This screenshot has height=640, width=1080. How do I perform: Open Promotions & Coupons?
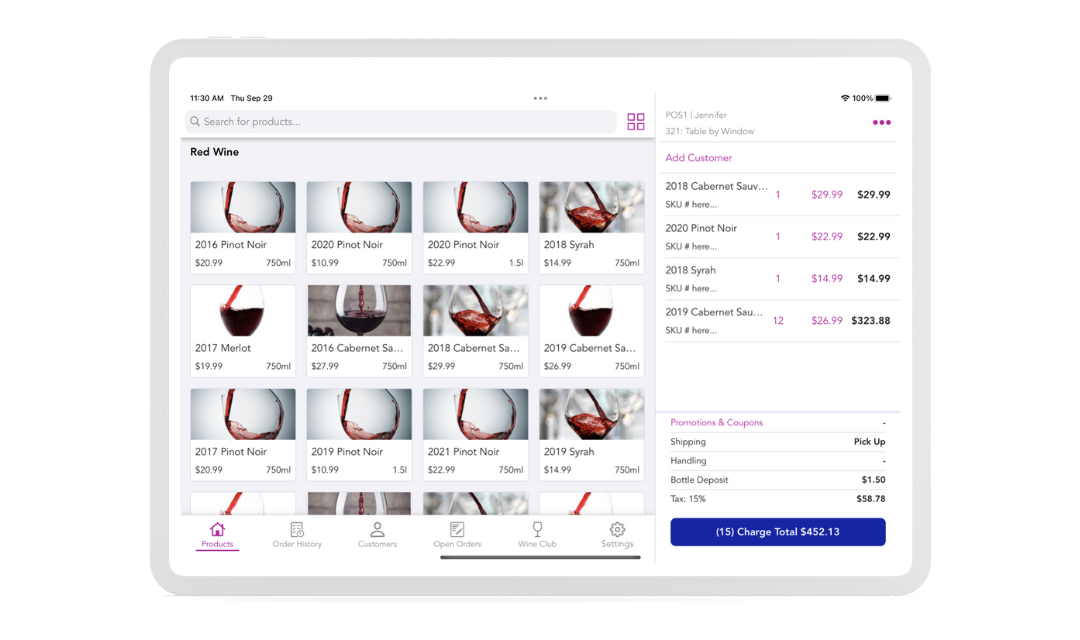click(716, 423)
